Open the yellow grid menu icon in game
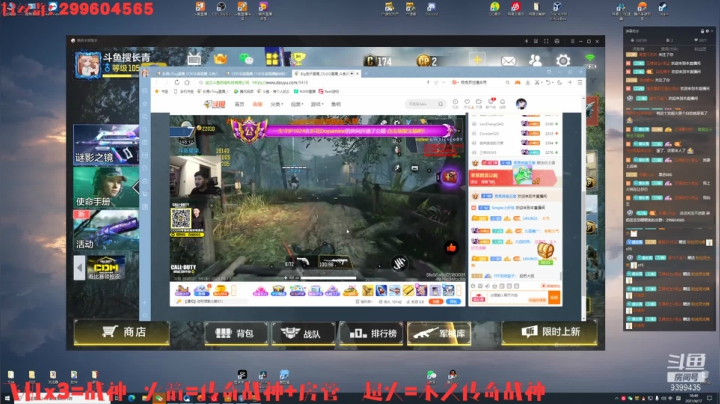This screenshot has width=720, height=404. 272,59
